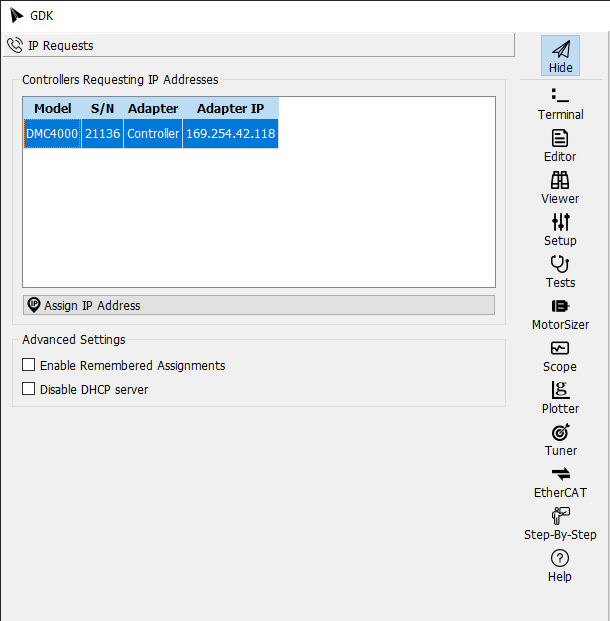Launch the Viewer tool

pos(560,187)
